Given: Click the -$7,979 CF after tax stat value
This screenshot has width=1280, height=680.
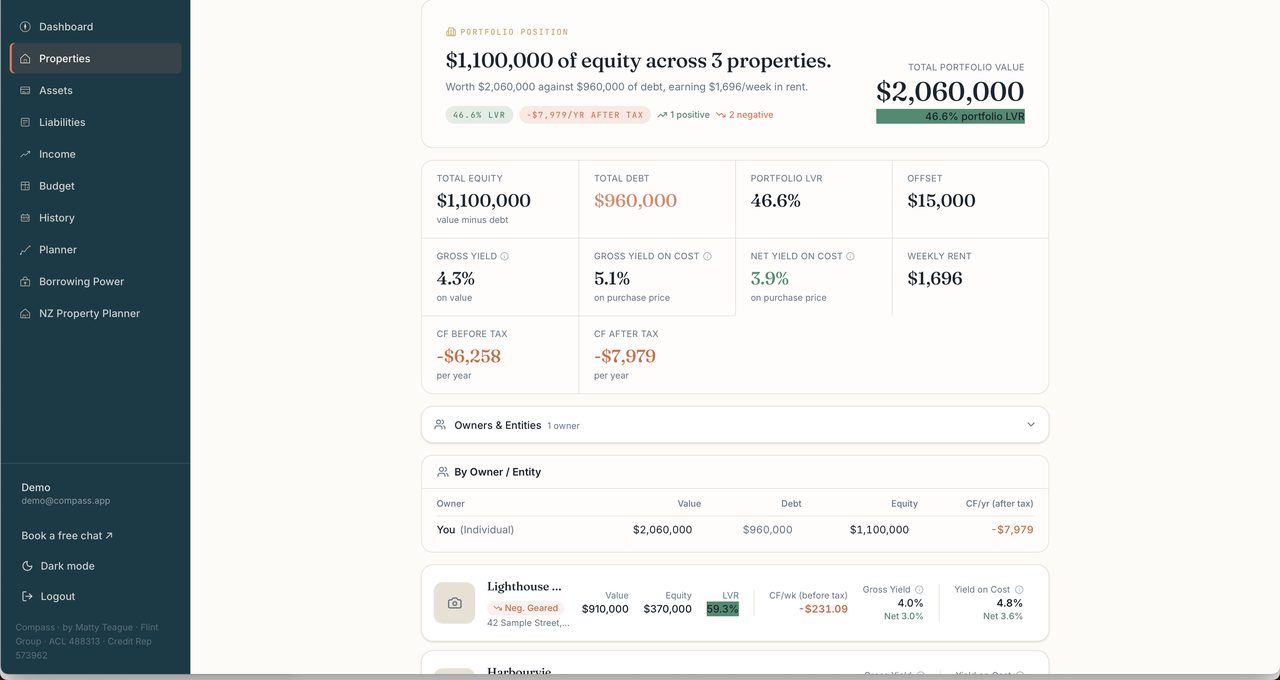Looking at the screenshot, I should pyautogui.click(x=625, y=357).
